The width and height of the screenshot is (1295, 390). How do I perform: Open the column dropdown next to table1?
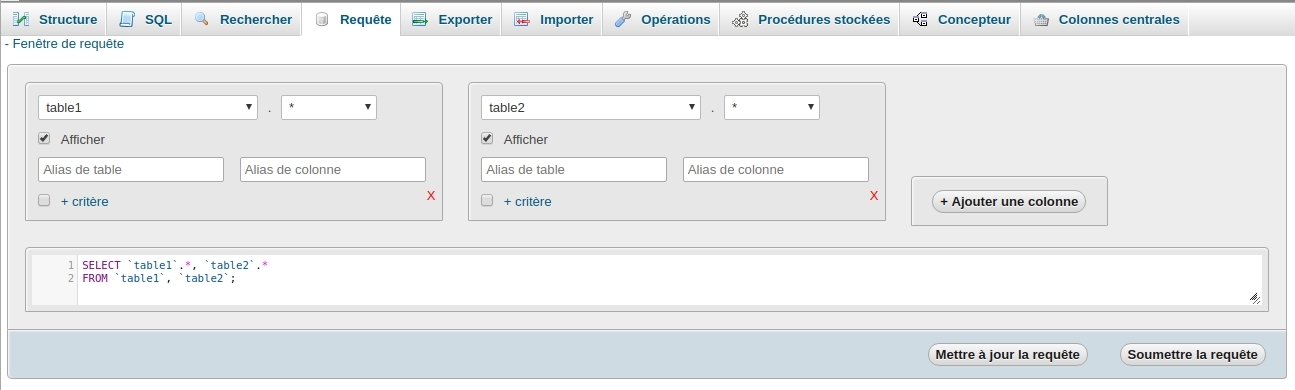329,107
